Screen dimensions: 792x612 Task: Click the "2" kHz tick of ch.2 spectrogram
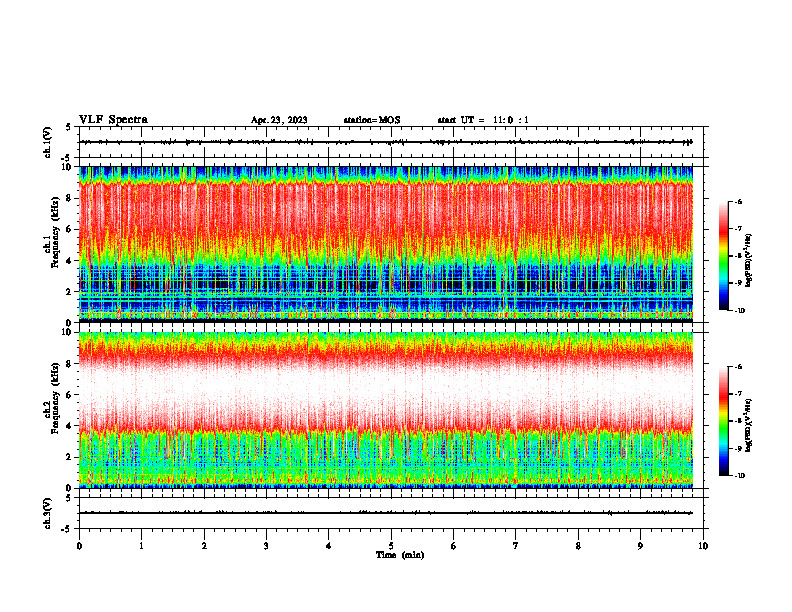click(70, 457)
